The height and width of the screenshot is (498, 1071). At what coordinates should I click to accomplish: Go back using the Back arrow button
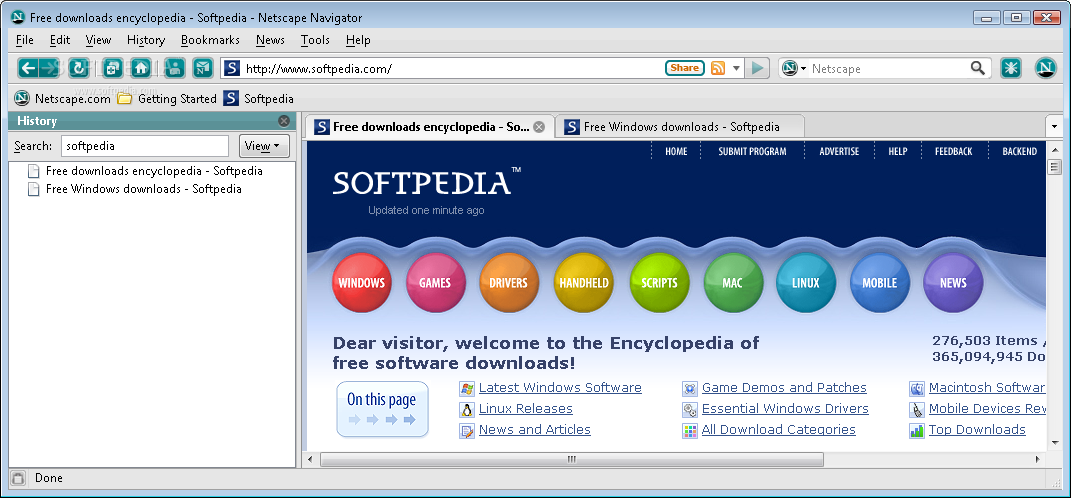coord(27,68)
